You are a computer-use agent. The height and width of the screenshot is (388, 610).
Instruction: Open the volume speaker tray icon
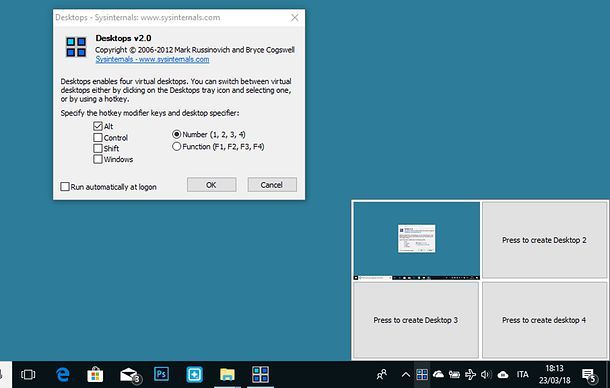[486, 374]
